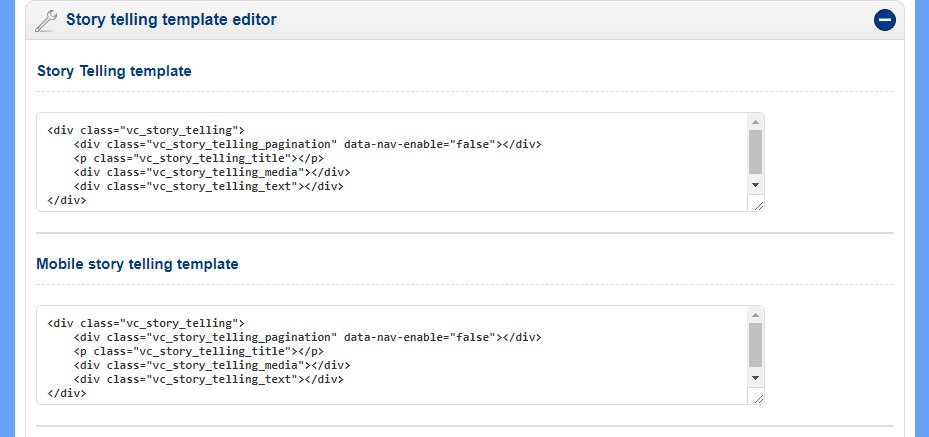
Task: Click the Story Telling template section heading
Action: tap(114, 71)
